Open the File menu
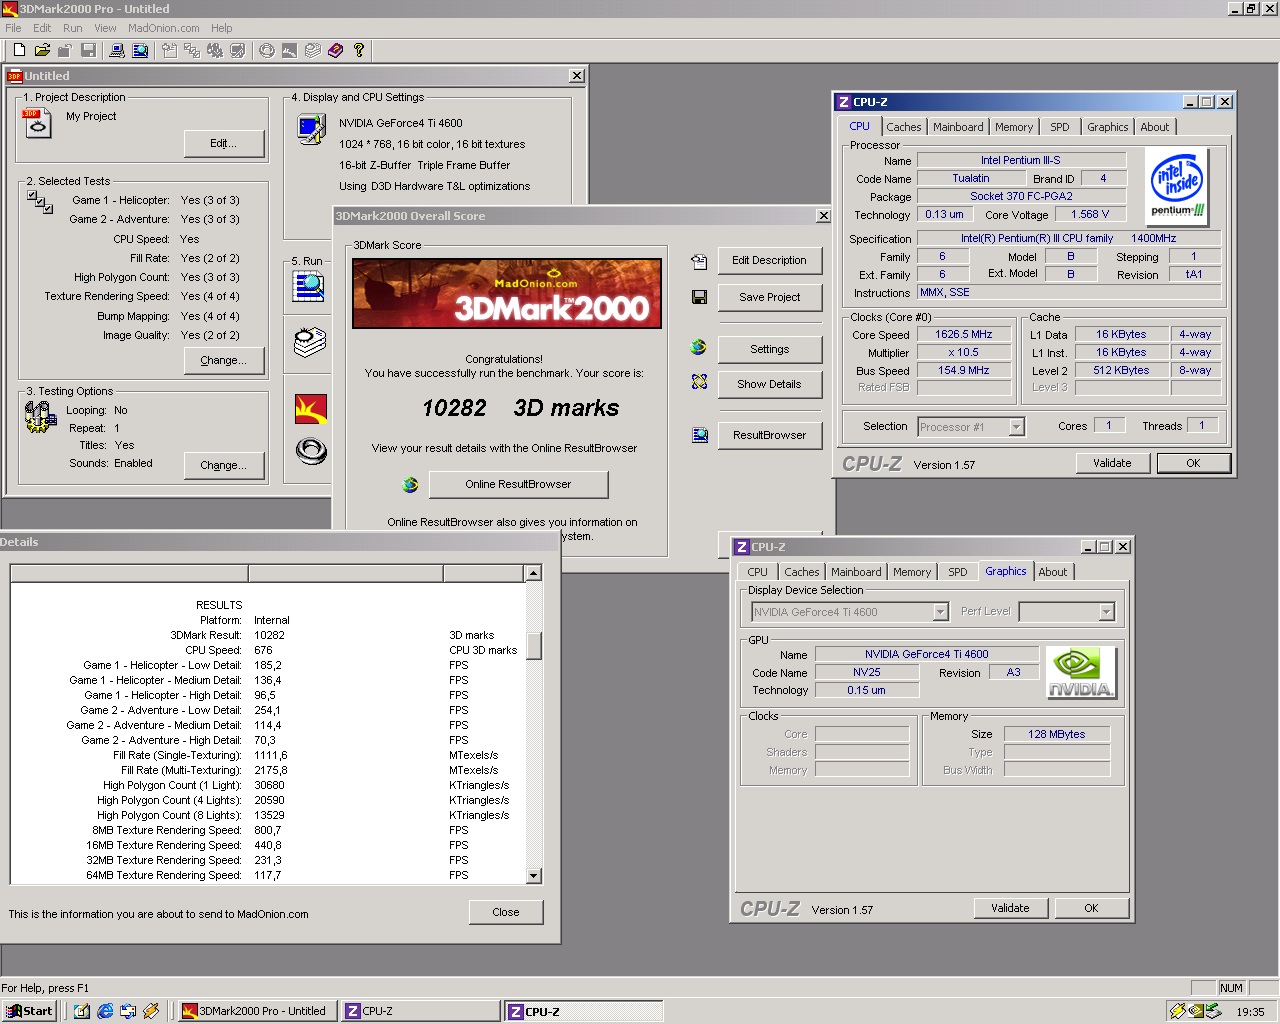 pyautogui.click(x=13, y=28)
